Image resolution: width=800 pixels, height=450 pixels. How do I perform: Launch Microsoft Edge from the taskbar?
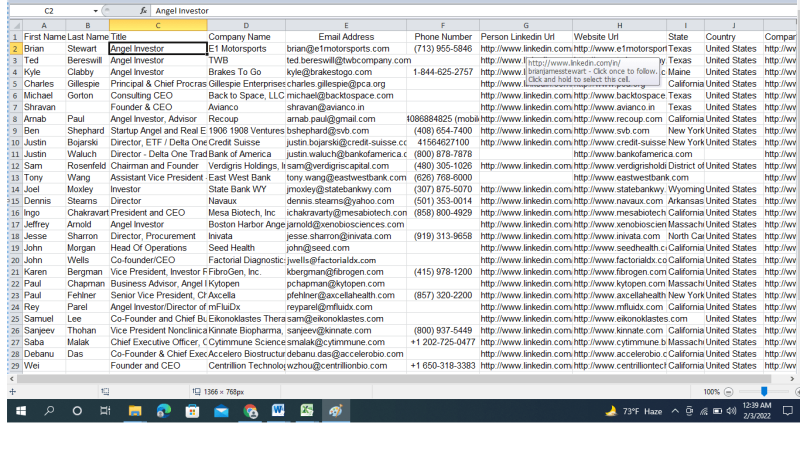164,411
